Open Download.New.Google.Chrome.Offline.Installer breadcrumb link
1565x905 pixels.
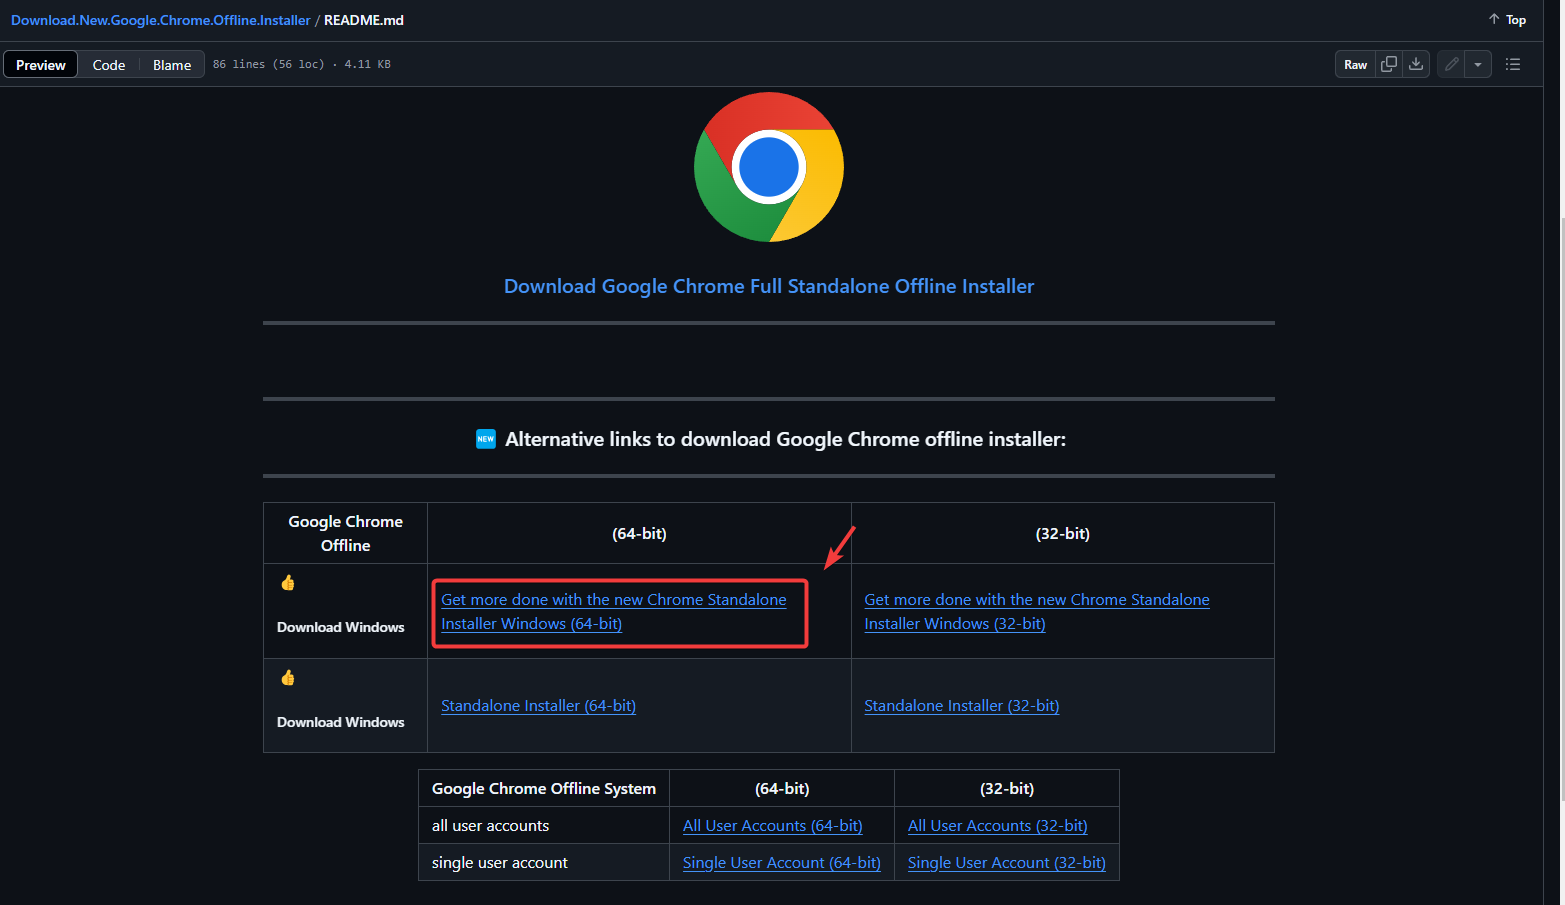[x=160, y=20]
